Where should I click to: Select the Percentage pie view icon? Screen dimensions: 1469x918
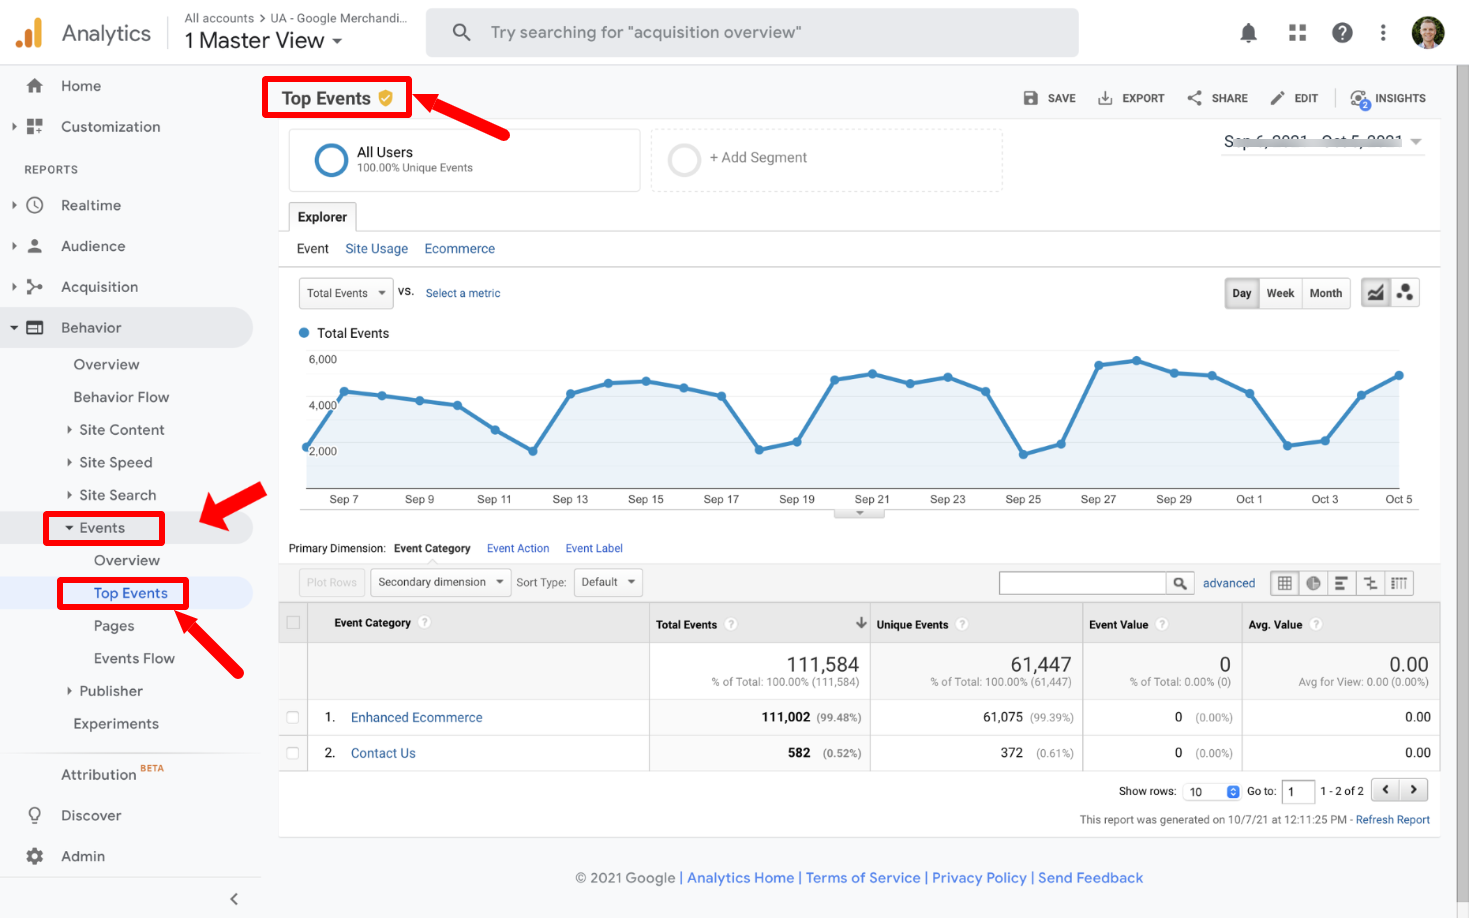(1313, 583)
